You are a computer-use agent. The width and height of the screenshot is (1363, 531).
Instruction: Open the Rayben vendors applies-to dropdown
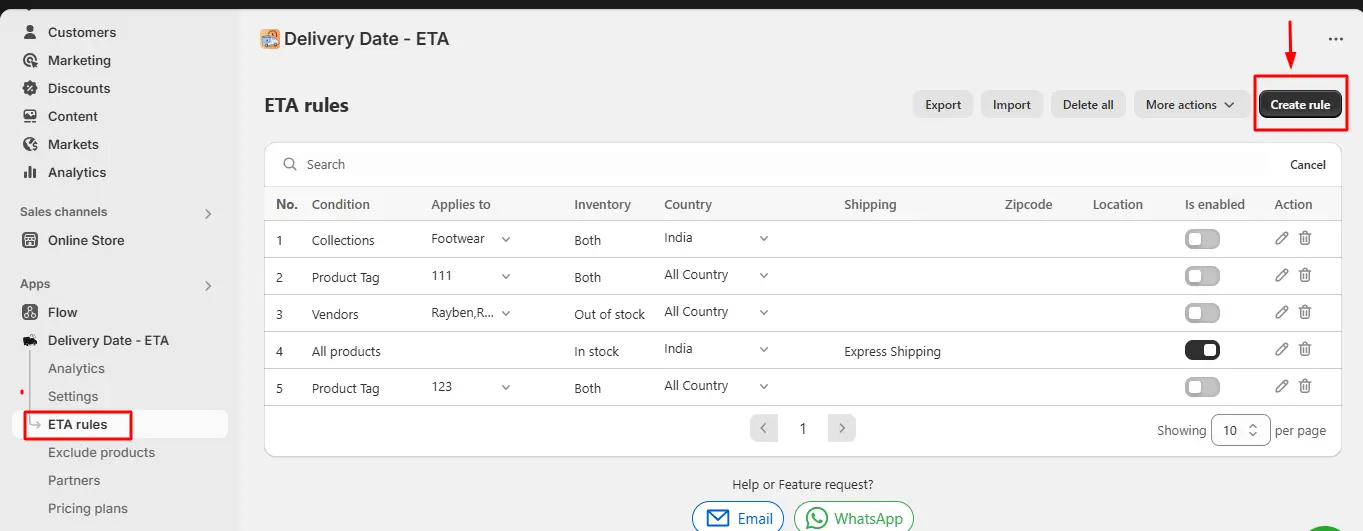click(471, 313)
